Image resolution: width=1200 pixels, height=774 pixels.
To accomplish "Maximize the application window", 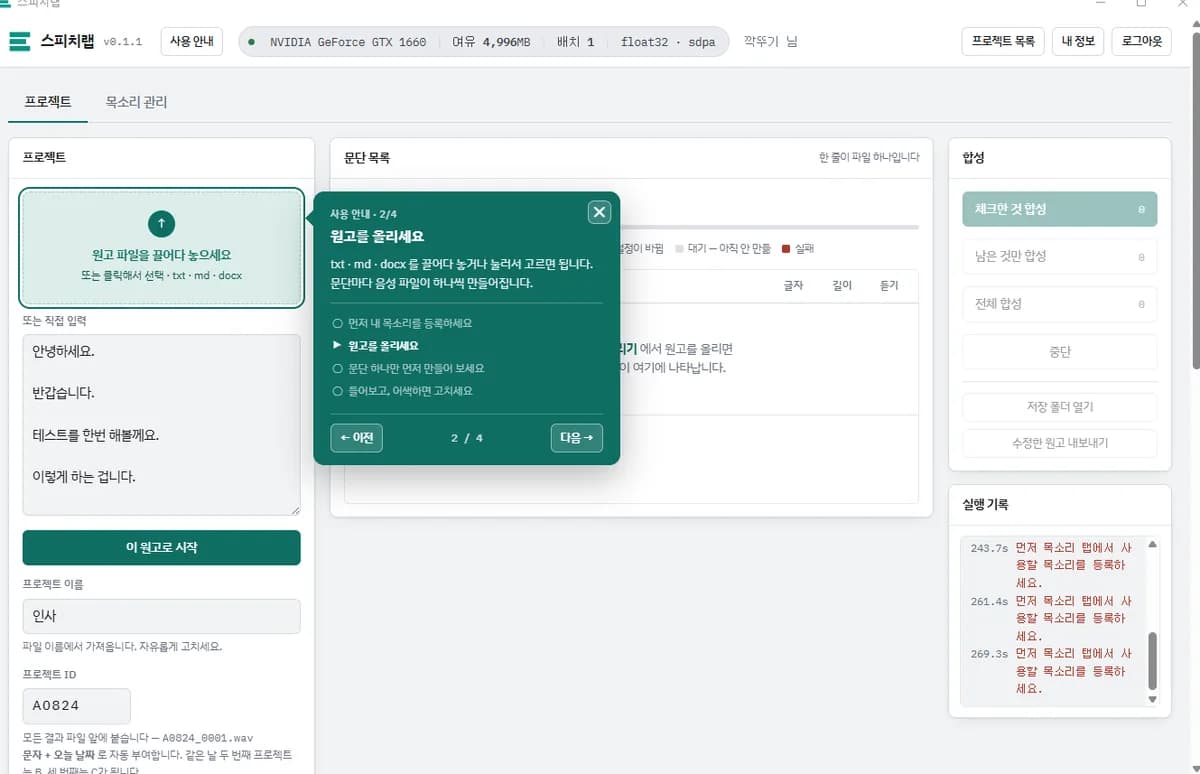I will point(1141,3).
